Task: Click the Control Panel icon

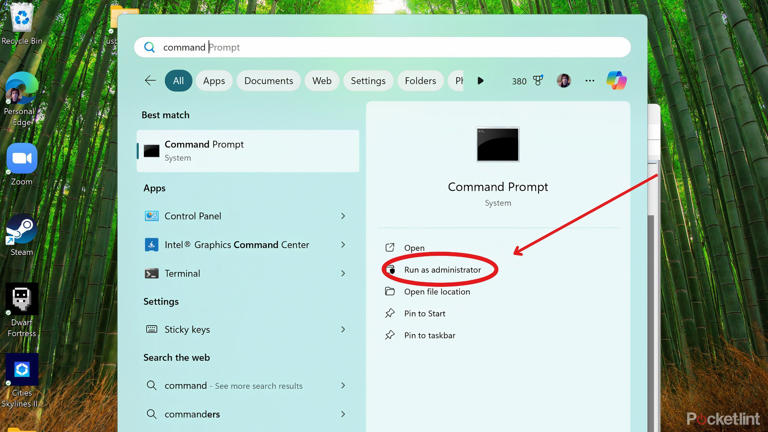Action: tap(151, 216)
